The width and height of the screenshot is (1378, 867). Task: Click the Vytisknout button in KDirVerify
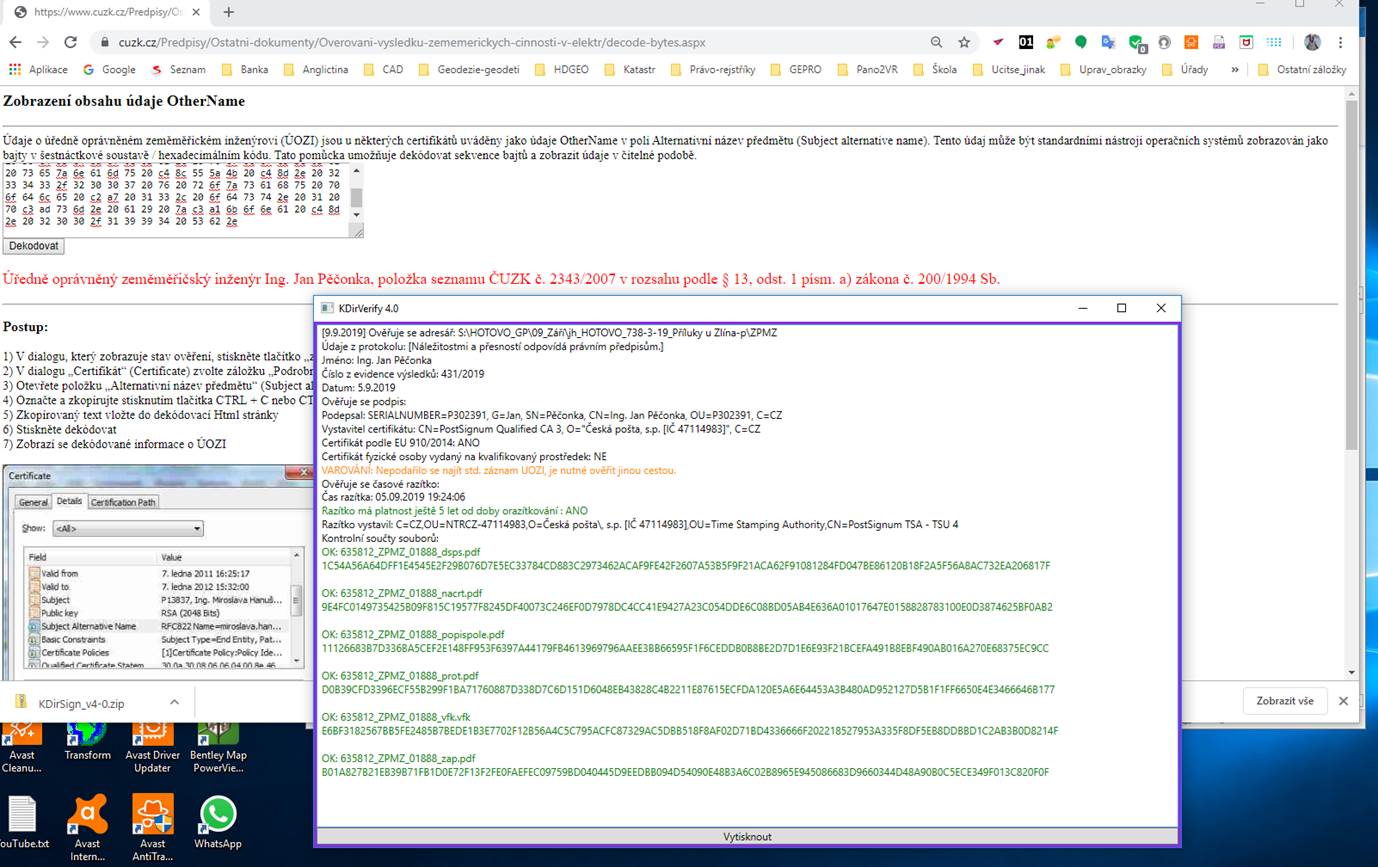click(747, 836)
